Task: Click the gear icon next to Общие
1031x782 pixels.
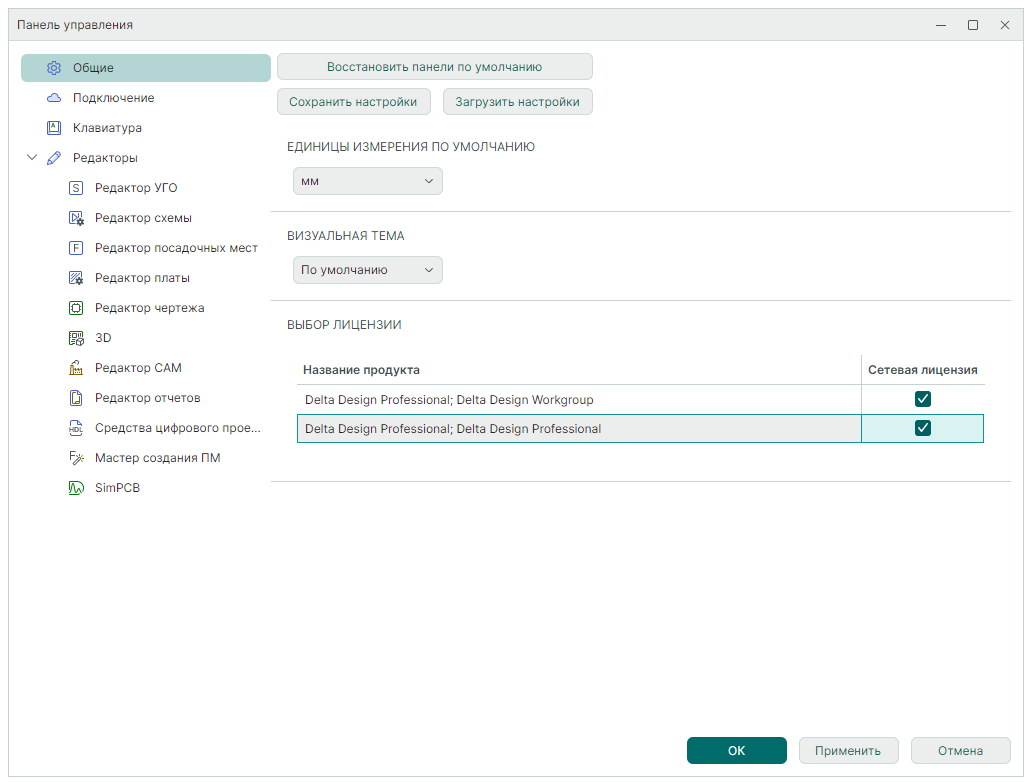Action: (x=54, y=68)
